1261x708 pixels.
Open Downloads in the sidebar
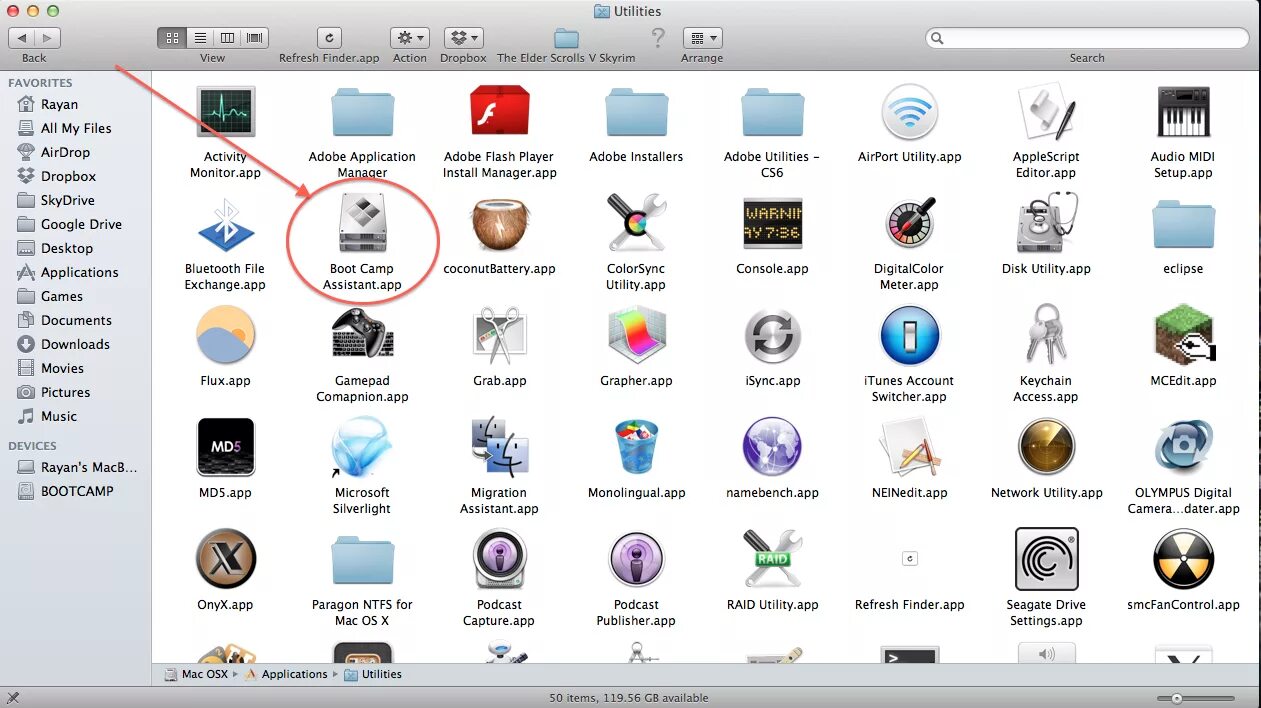[76, 344]
